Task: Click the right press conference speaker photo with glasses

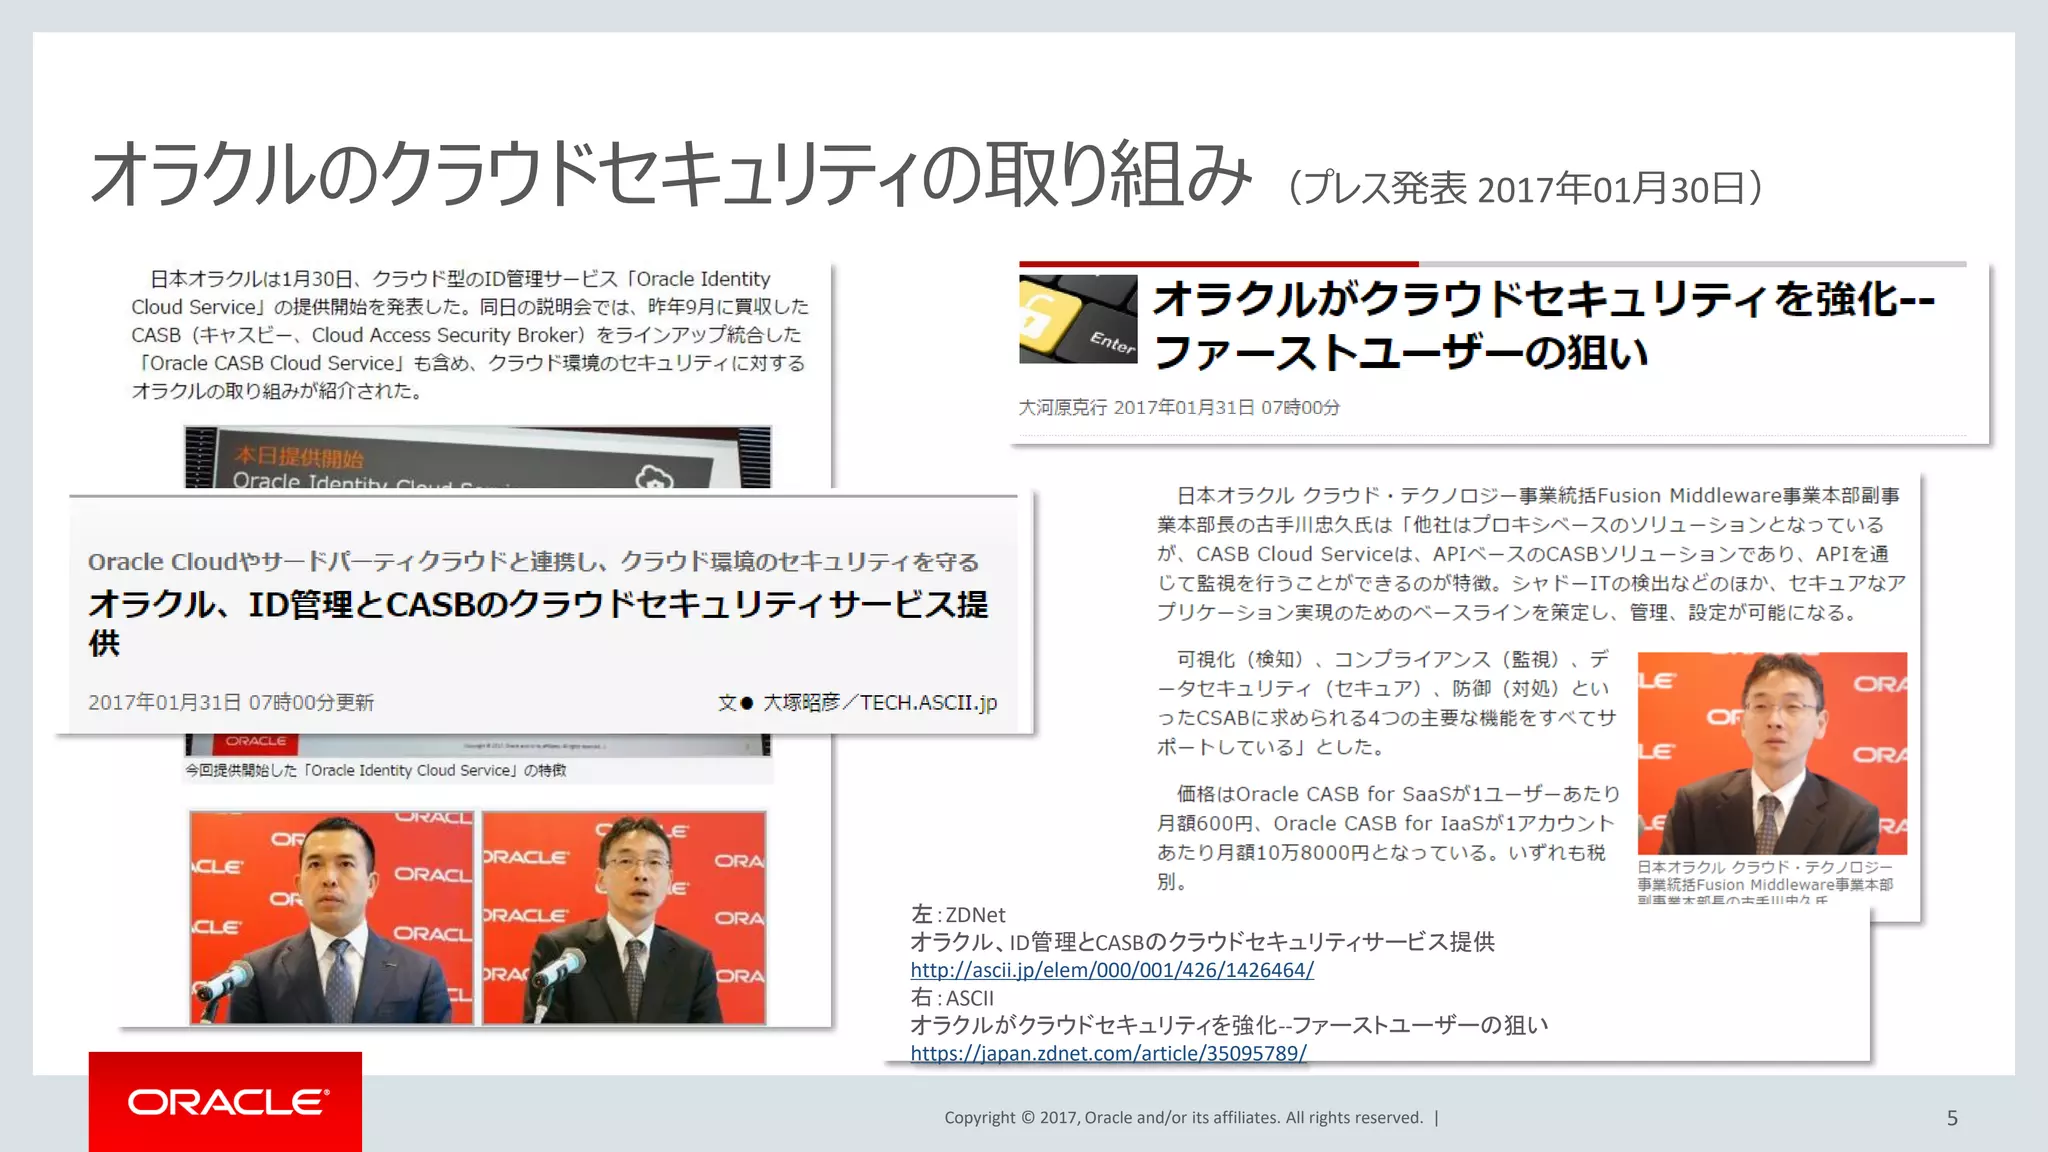Action: point(625,918)
